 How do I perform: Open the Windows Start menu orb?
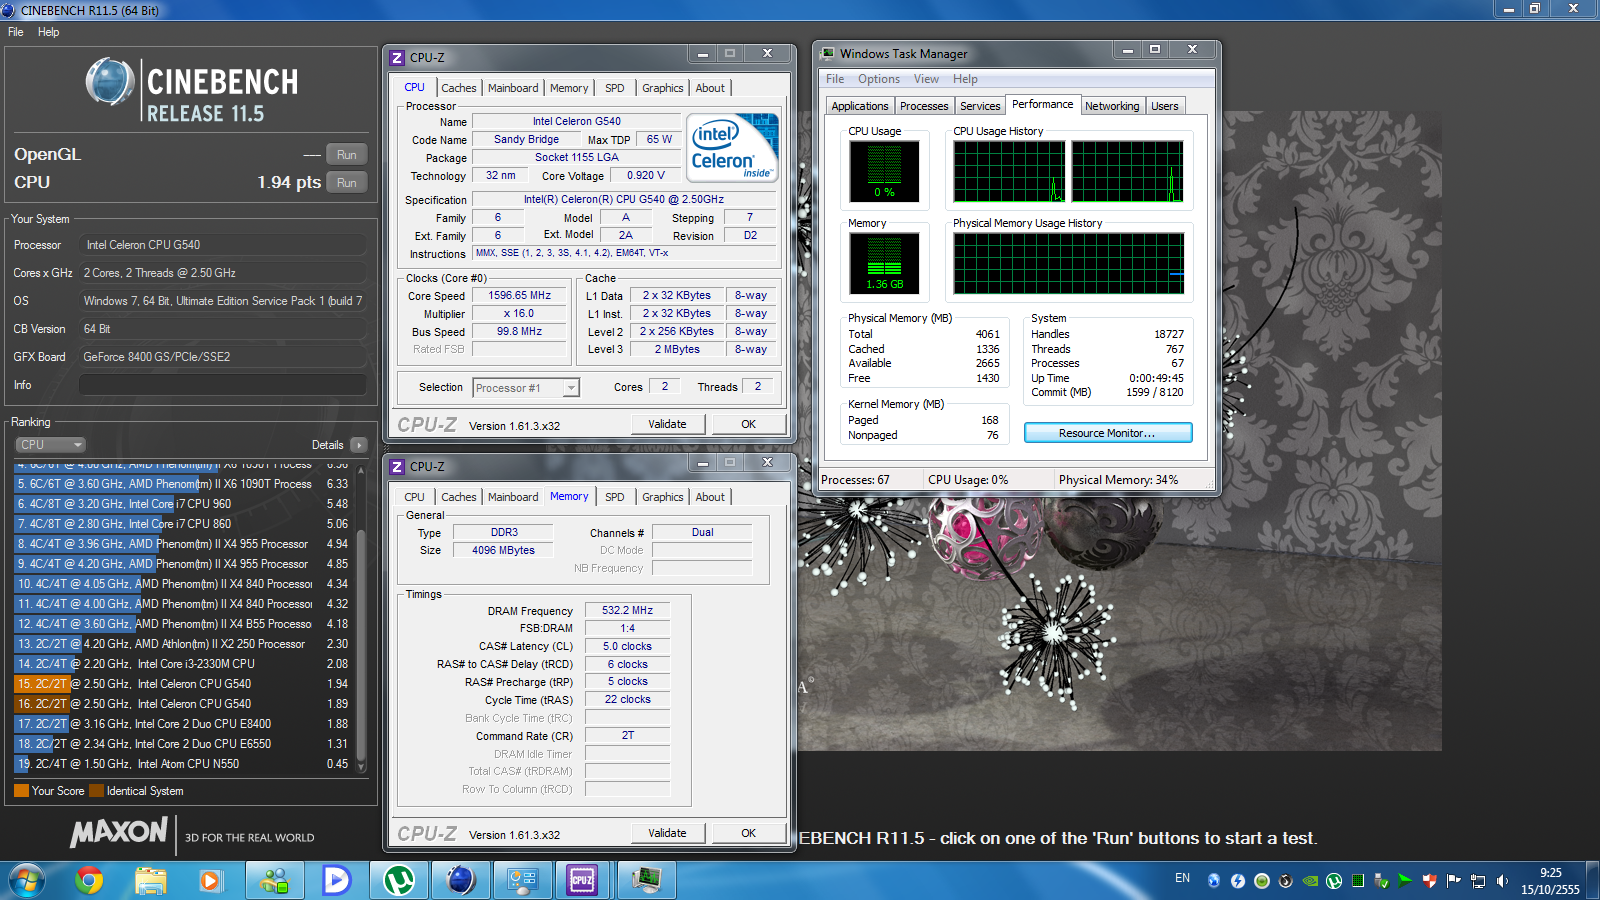[x=27, y=880]
